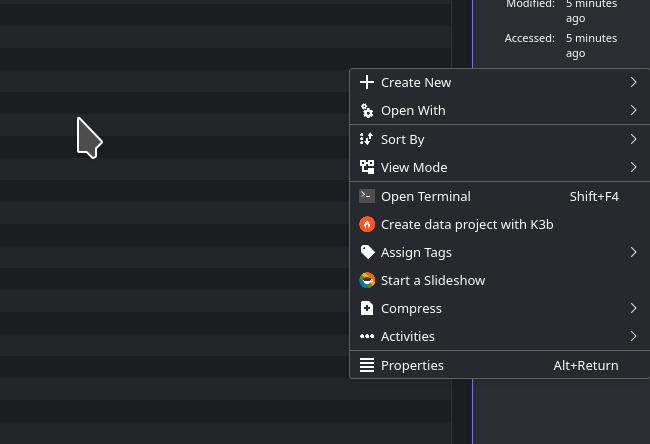Expand the Sort By submenu arrow

[634, 139]
